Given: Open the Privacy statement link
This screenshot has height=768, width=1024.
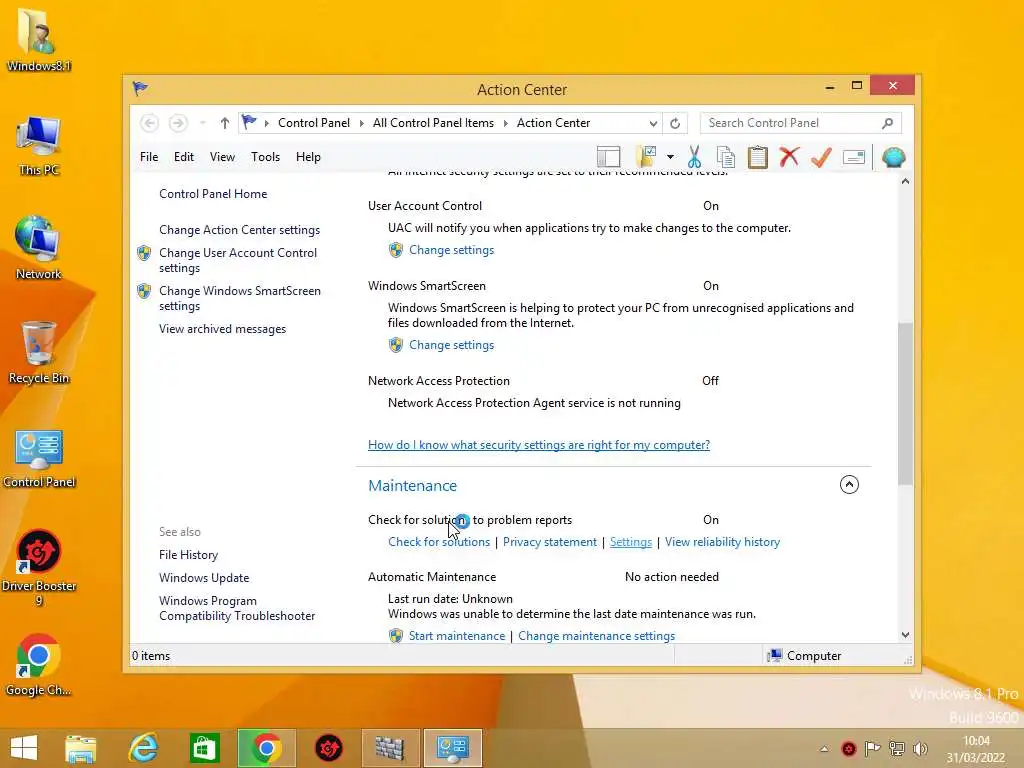Looking at the screenshot, I should coord(549,542).
